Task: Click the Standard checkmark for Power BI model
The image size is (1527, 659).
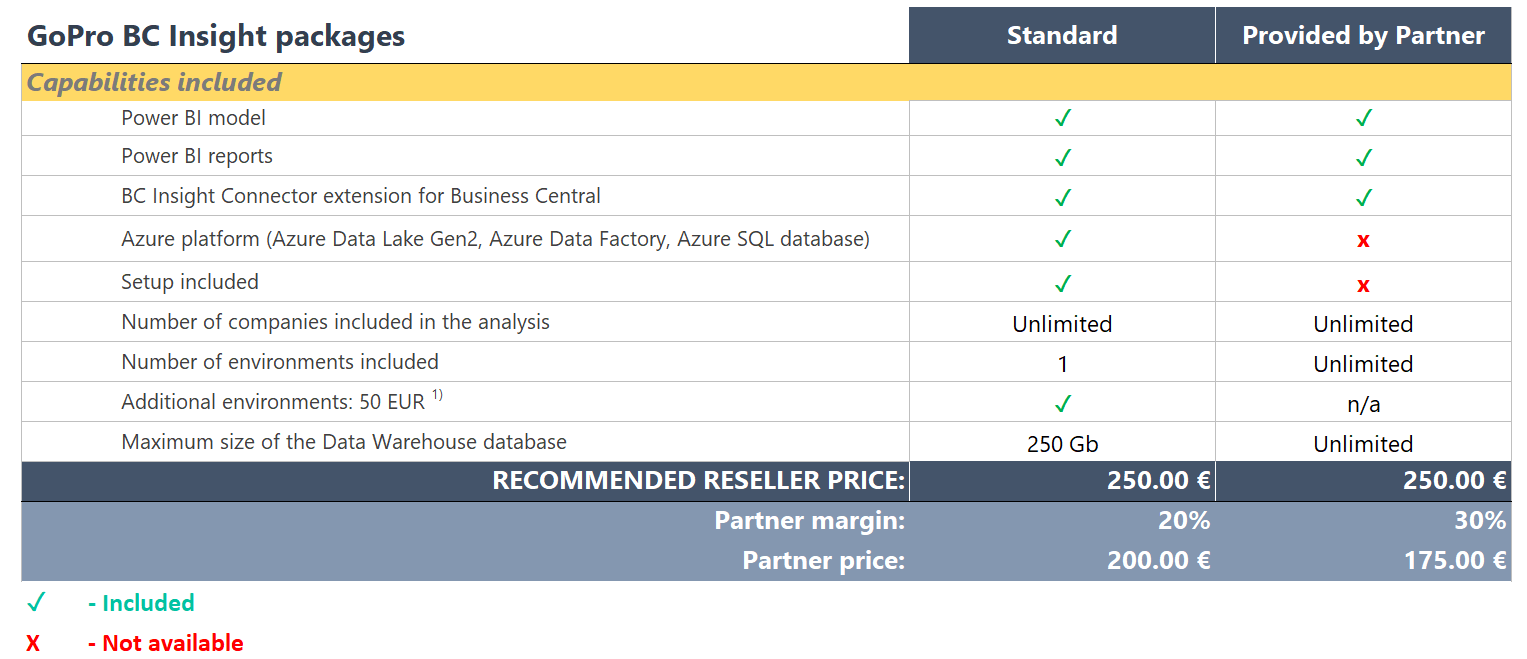Action: pos(1062,118)
